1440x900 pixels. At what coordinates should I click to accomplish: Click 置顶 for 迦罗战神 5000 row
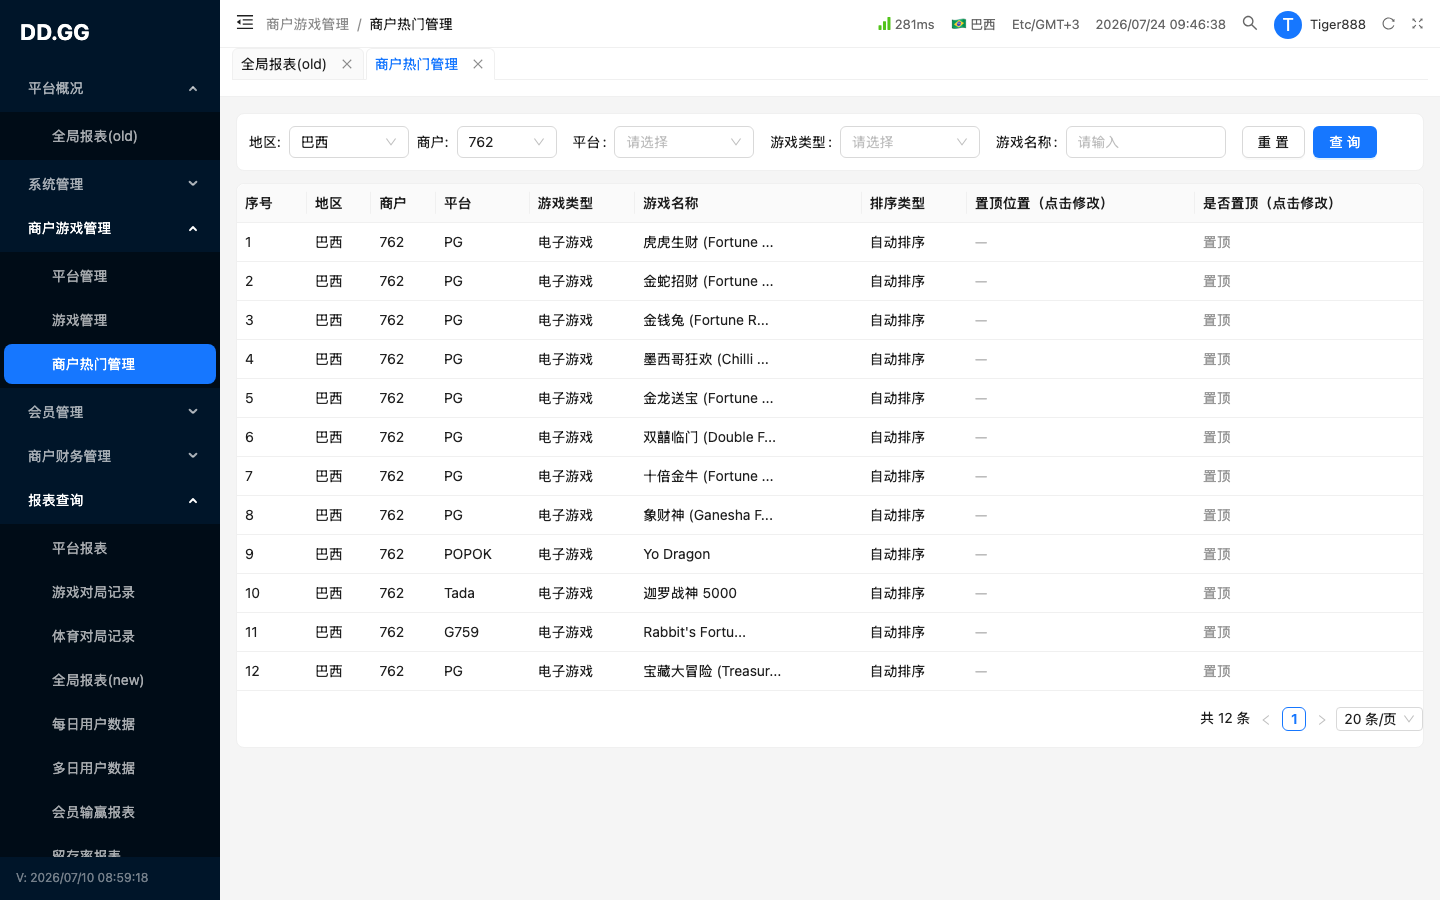pos(1217,593)
